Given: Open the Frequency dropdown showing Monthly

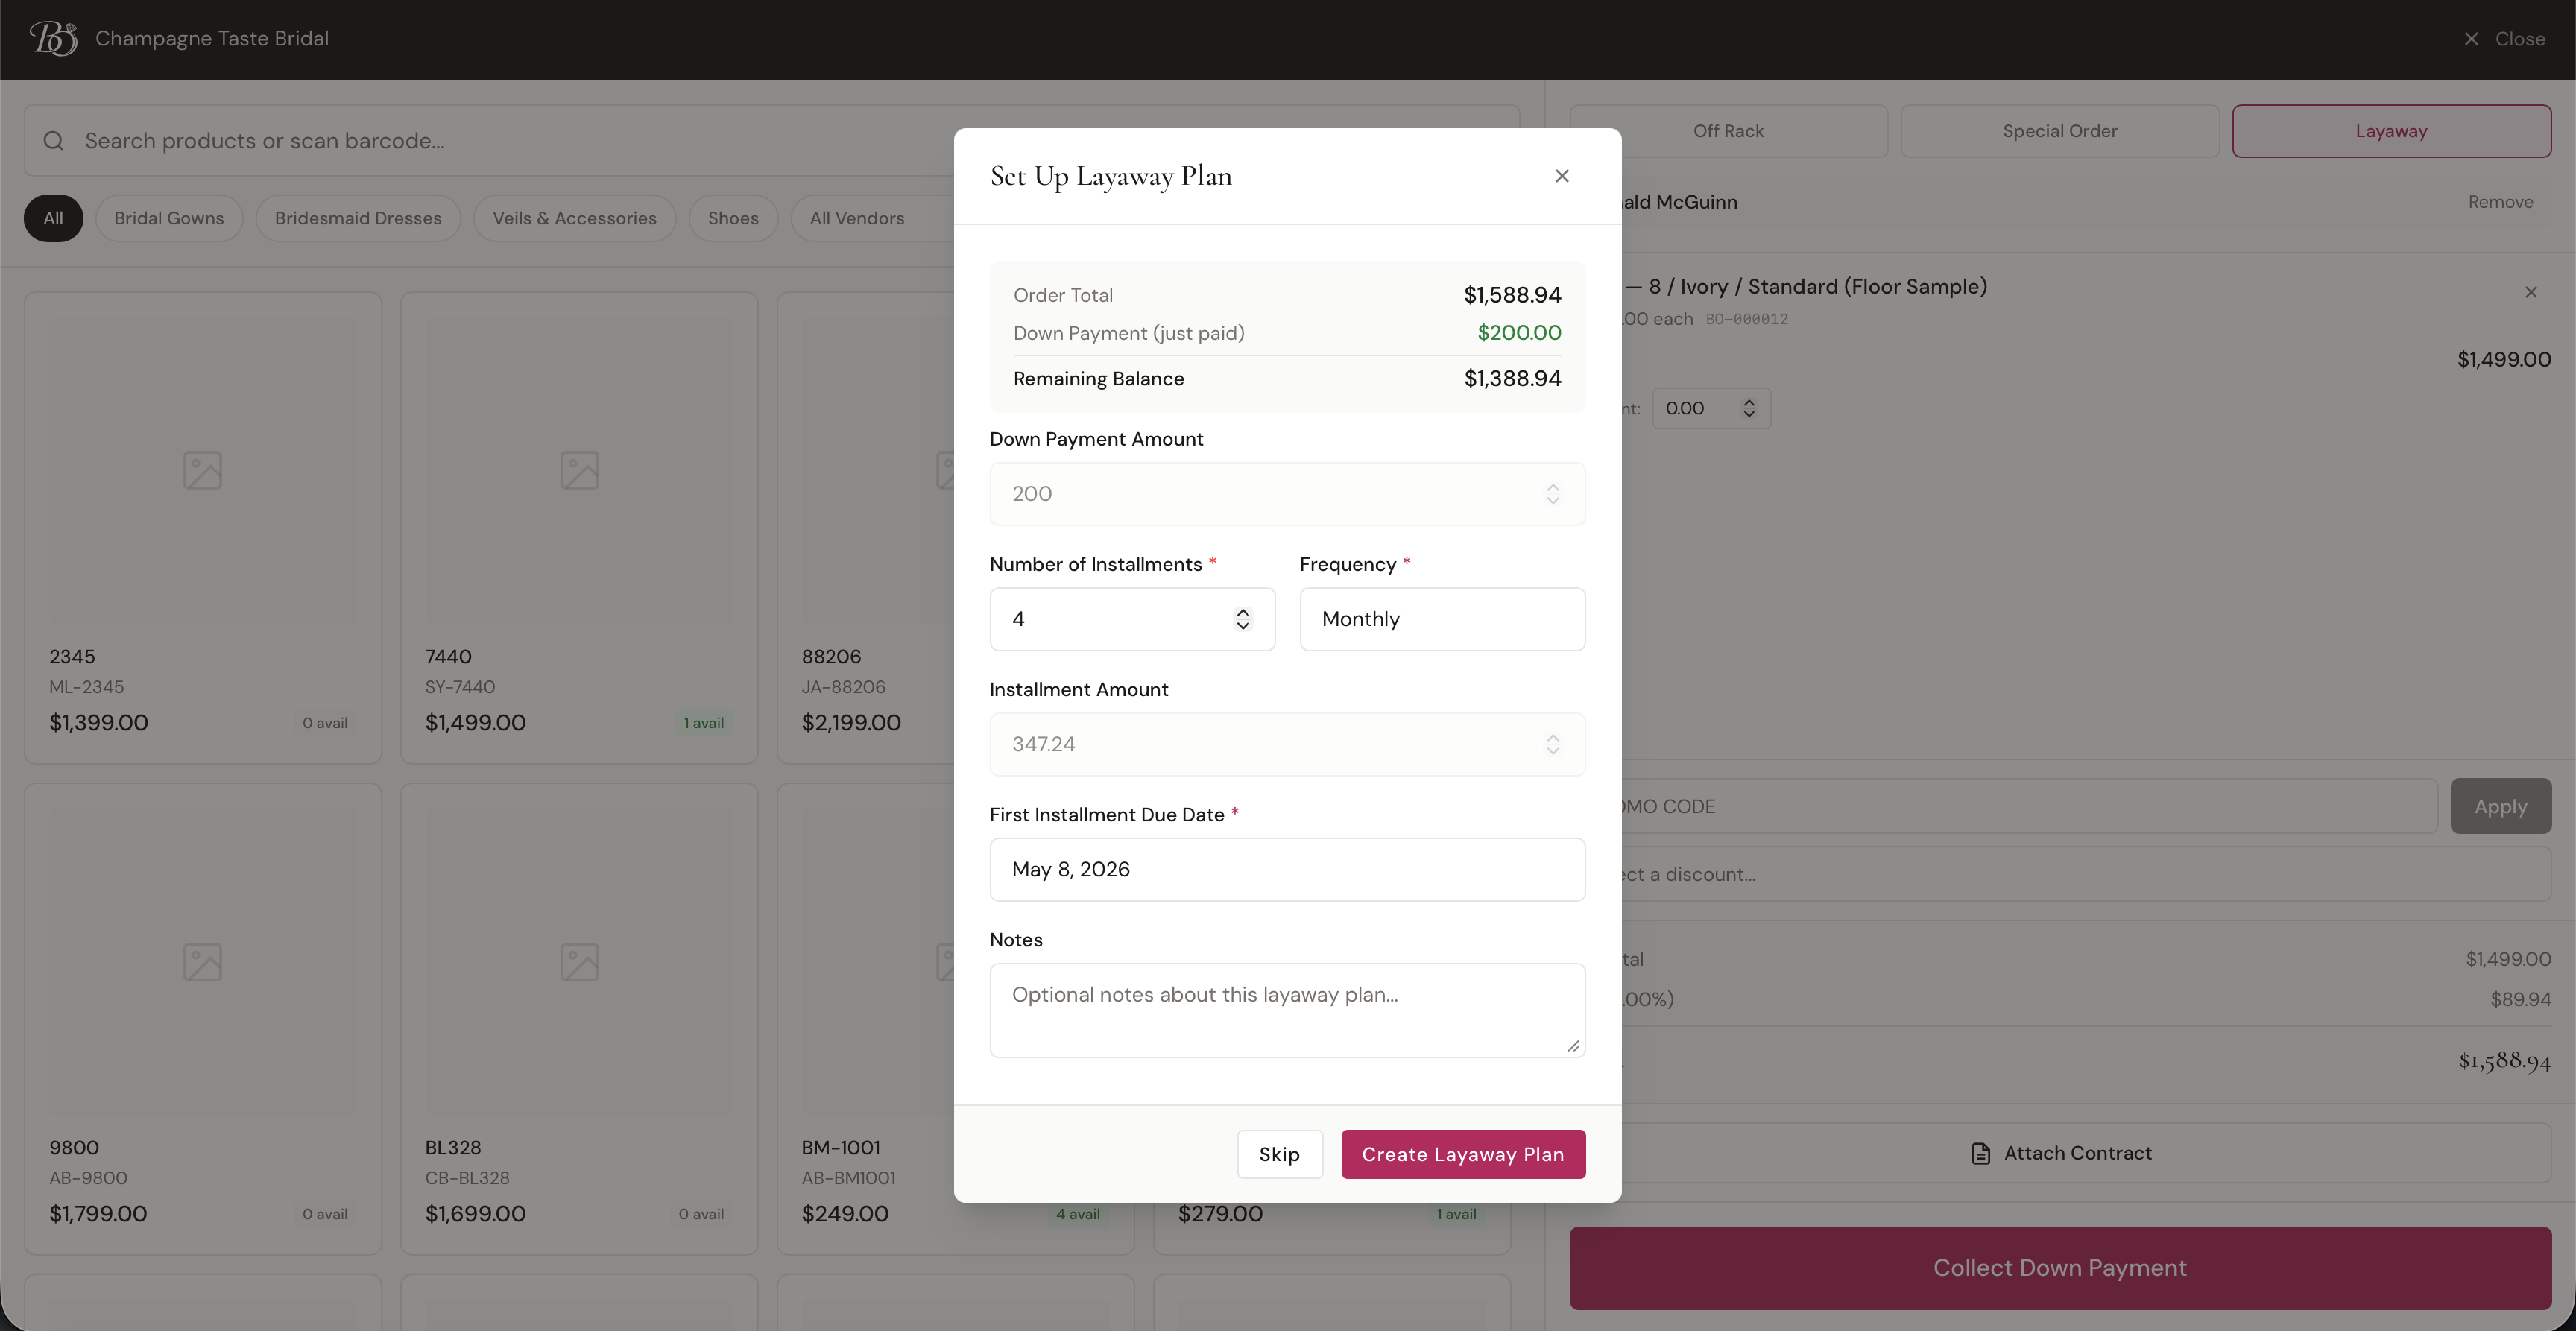Looking at the screenshot, I should pyautogui.click(x=1442, y=619).
